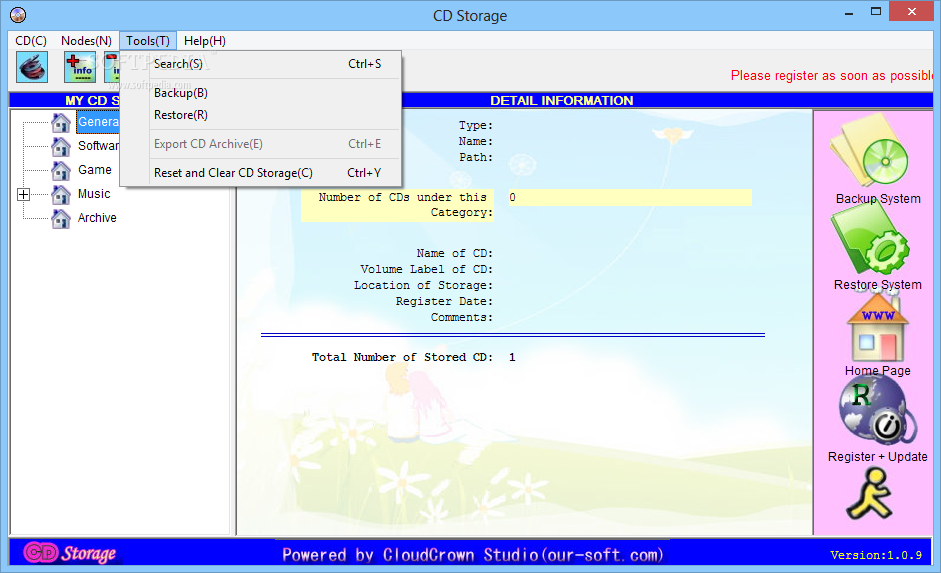Choose Search(S) from Tools menu
This screenshot has width=941, height=573.
point(261,64)
